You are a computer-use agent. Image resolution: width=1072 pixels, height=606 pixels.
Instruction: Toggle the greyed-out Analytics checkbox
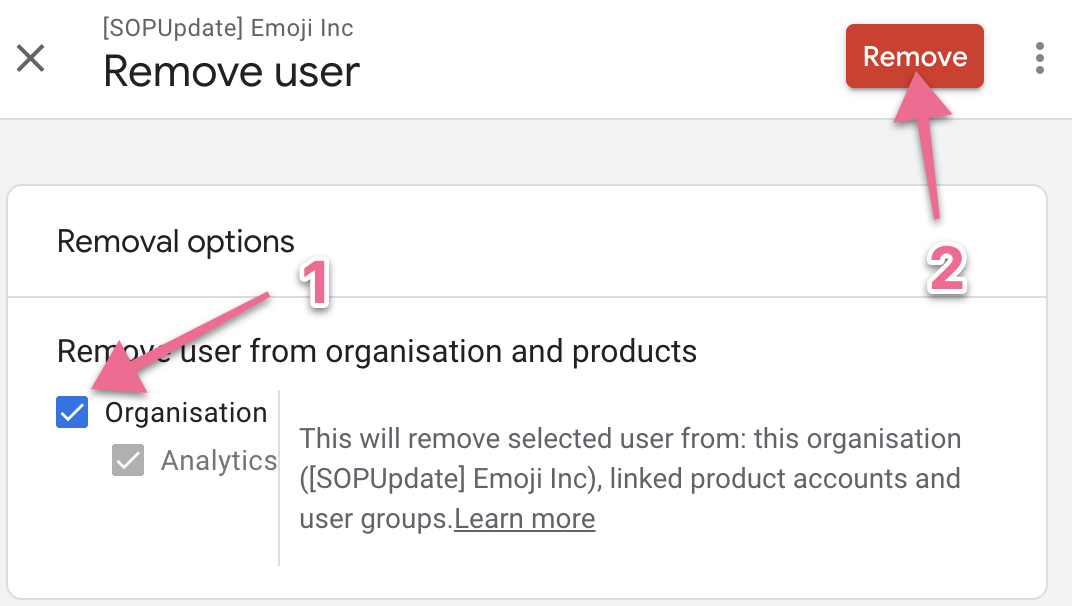128,460
